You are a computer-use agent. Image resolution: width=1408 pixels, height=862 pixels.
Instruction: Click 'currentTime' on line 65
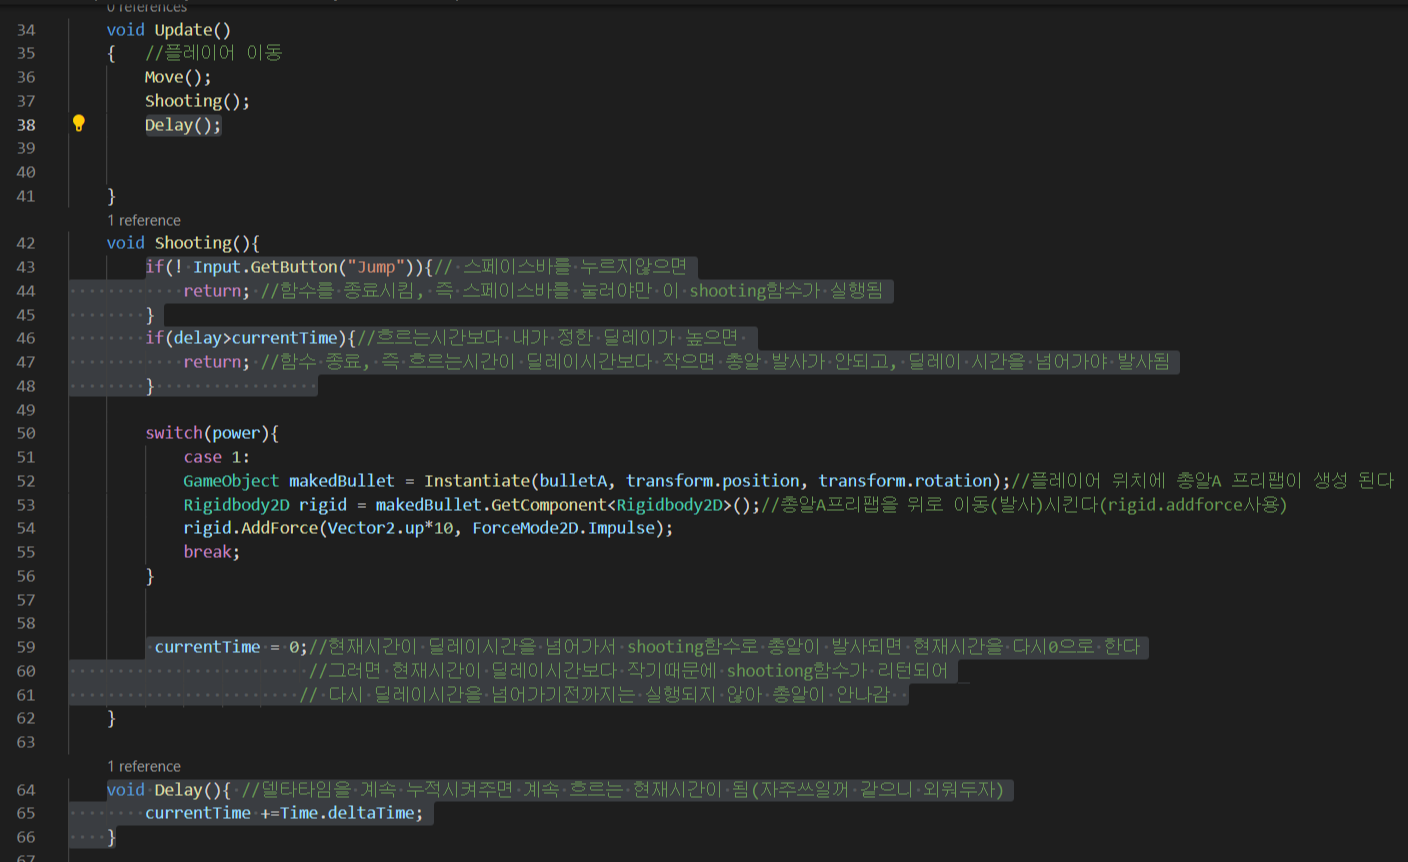[198, 813]
